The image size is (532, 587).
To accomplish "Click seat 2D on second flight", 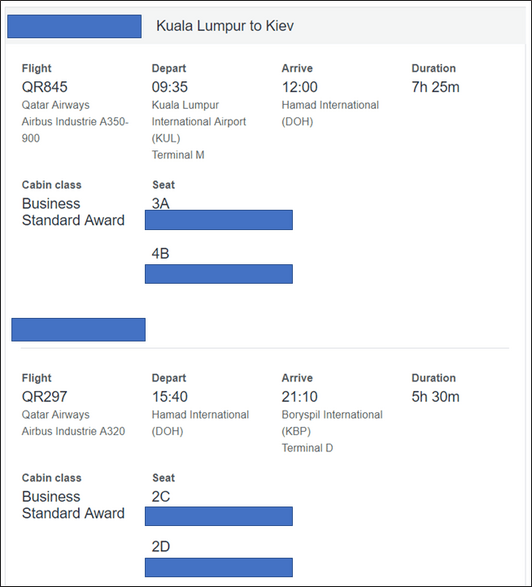I will click(161, 547).
